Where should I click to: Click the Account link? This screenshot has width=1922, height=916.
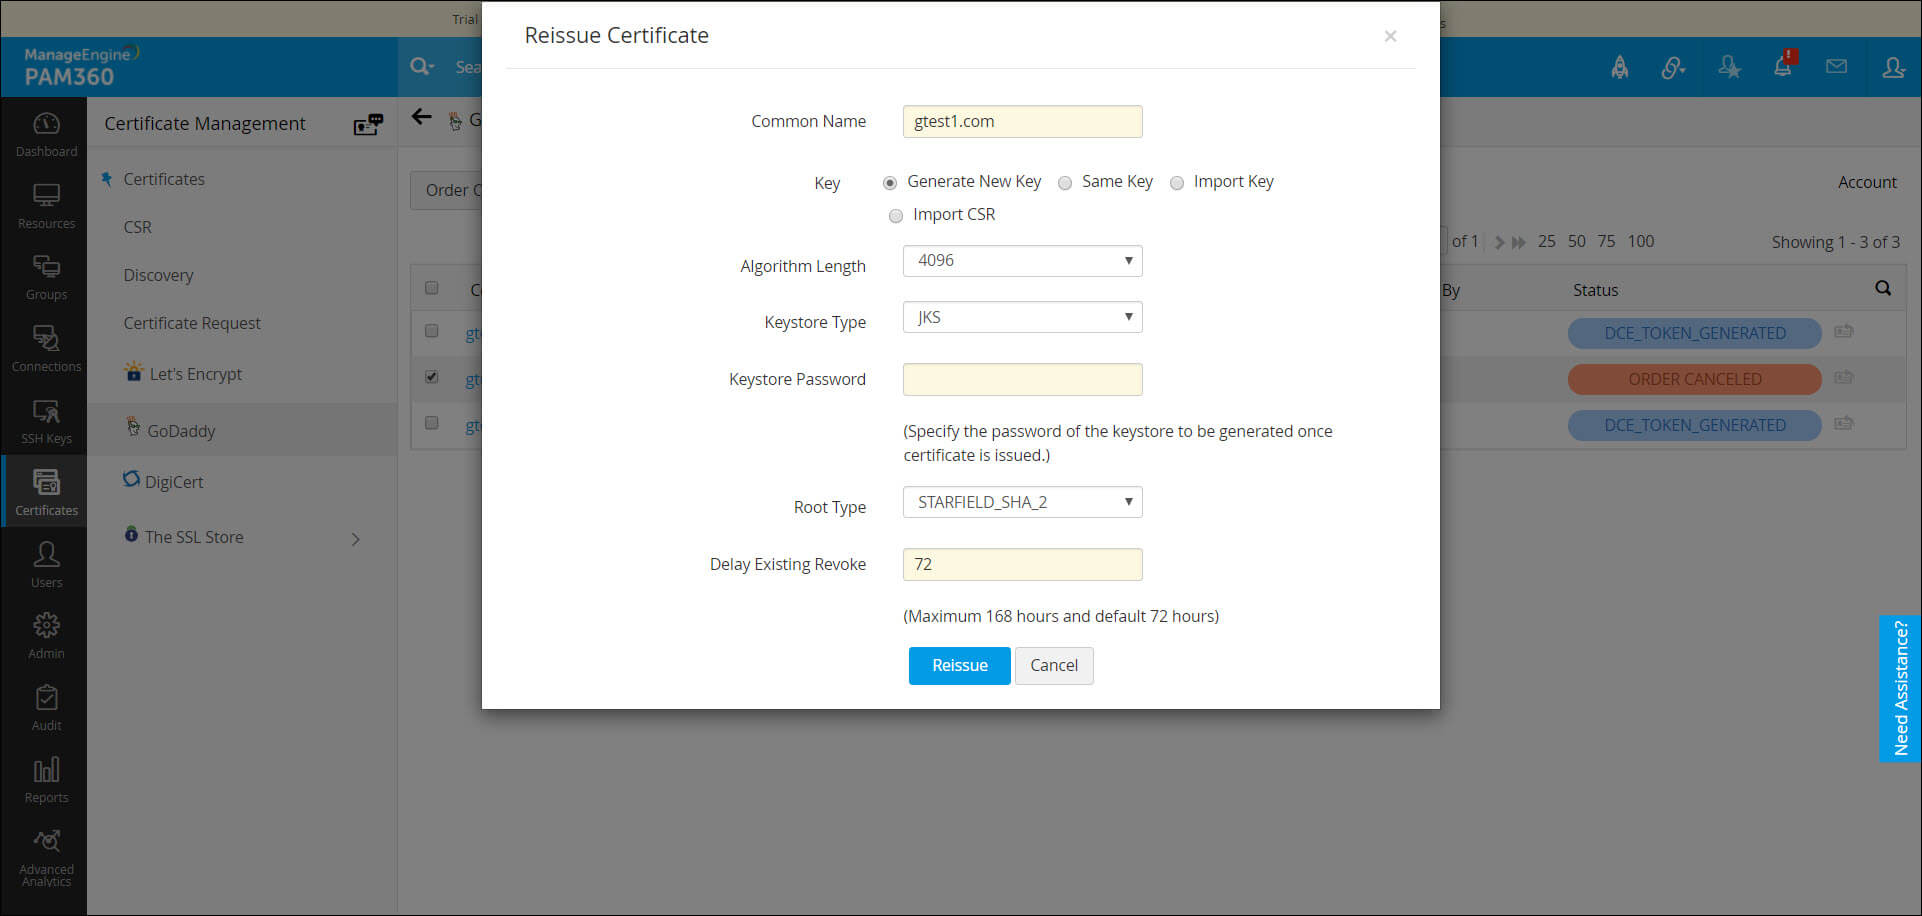pos(1867,182)
